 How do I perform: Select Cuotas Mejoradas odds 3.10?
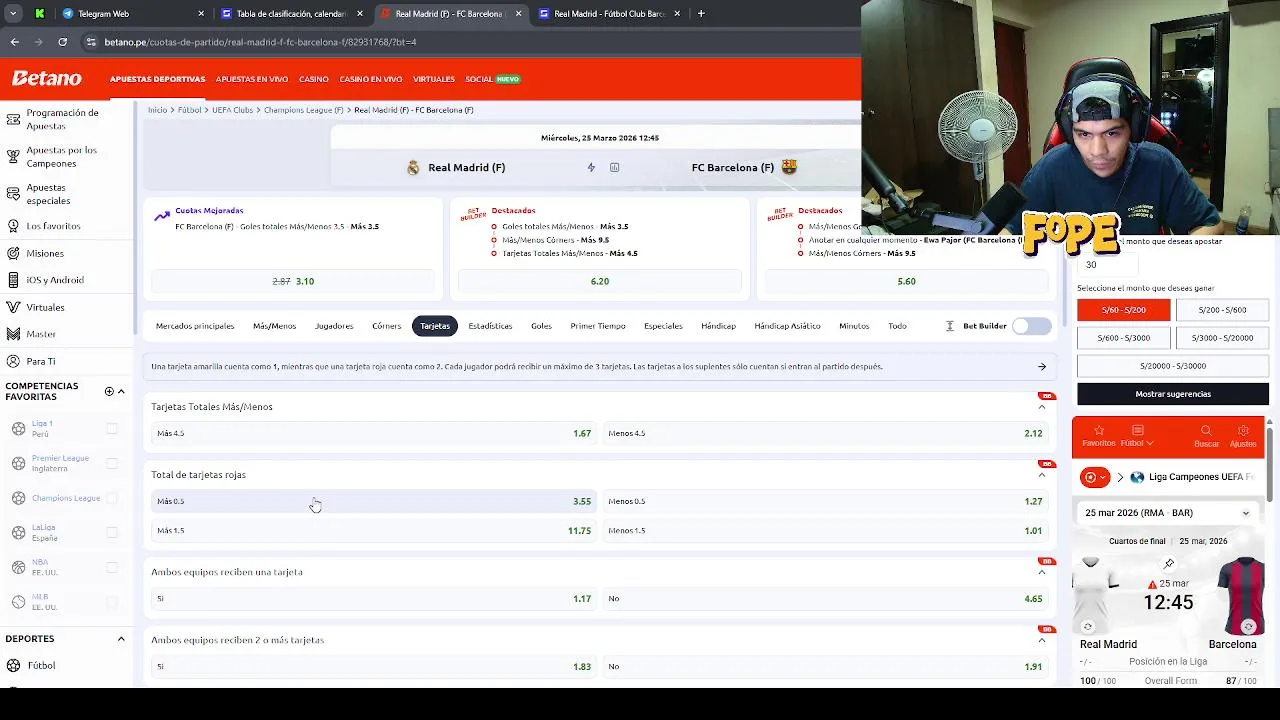point(293,282)
